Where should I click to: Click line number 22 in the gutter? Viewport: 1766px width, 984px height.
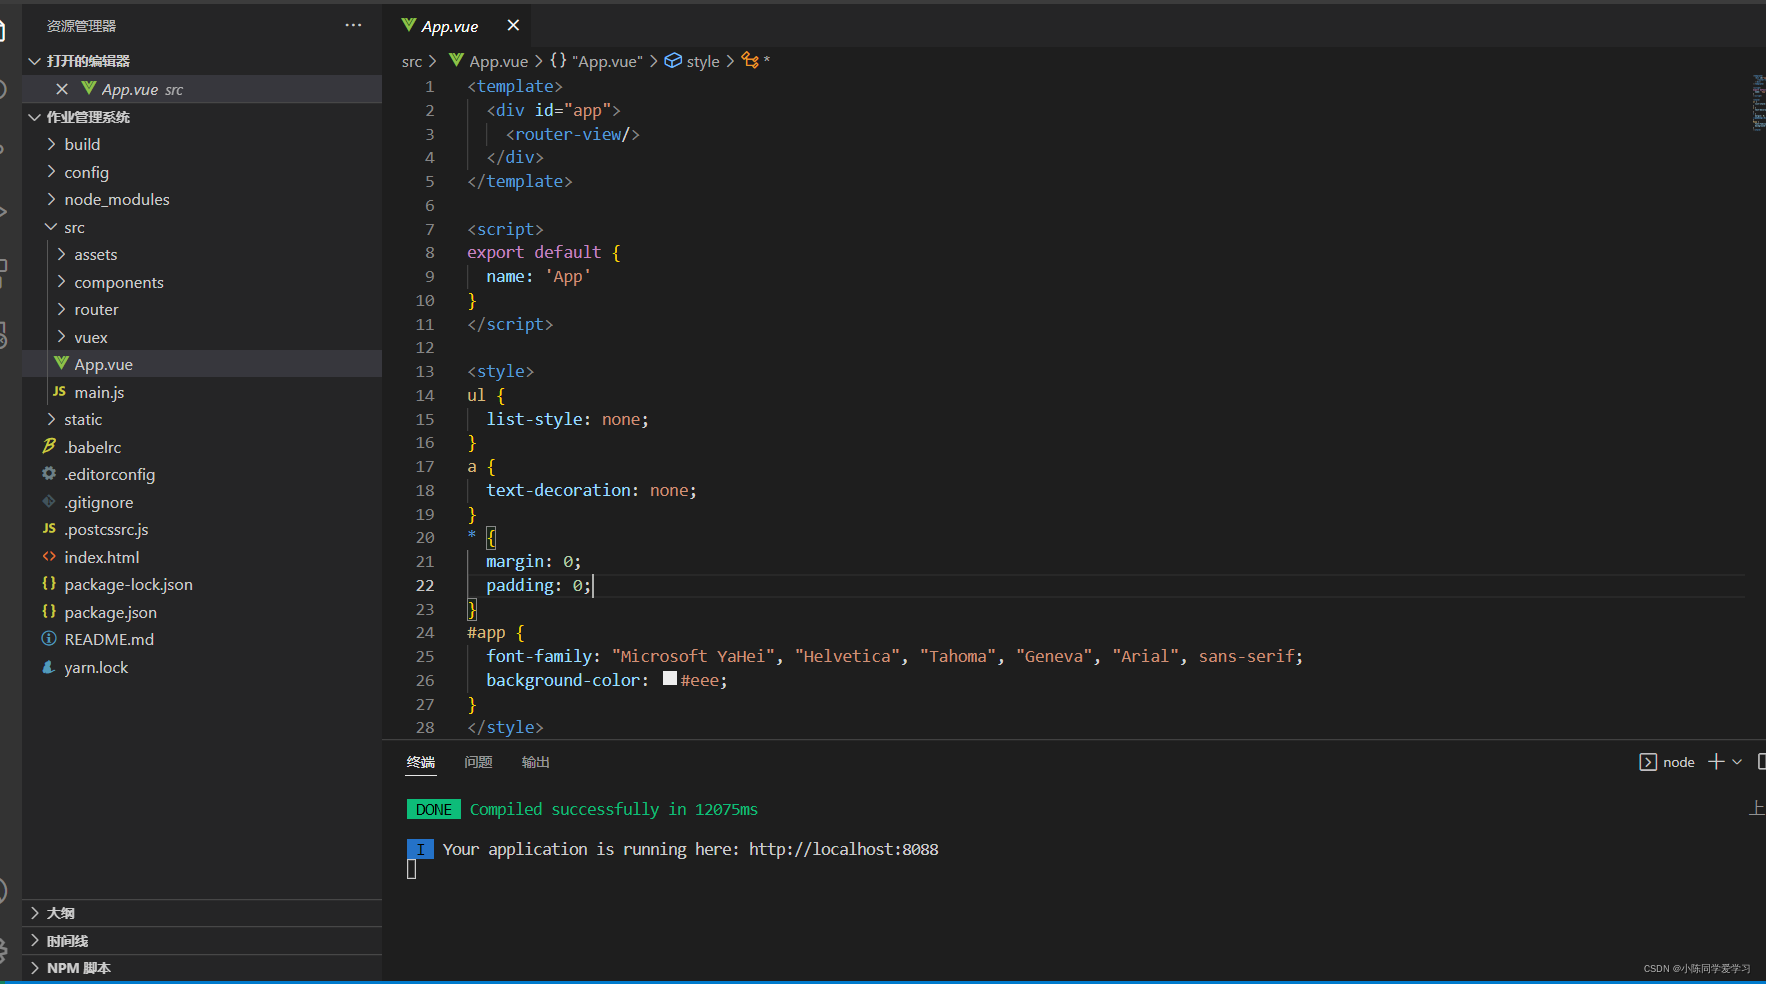point(425,585)
